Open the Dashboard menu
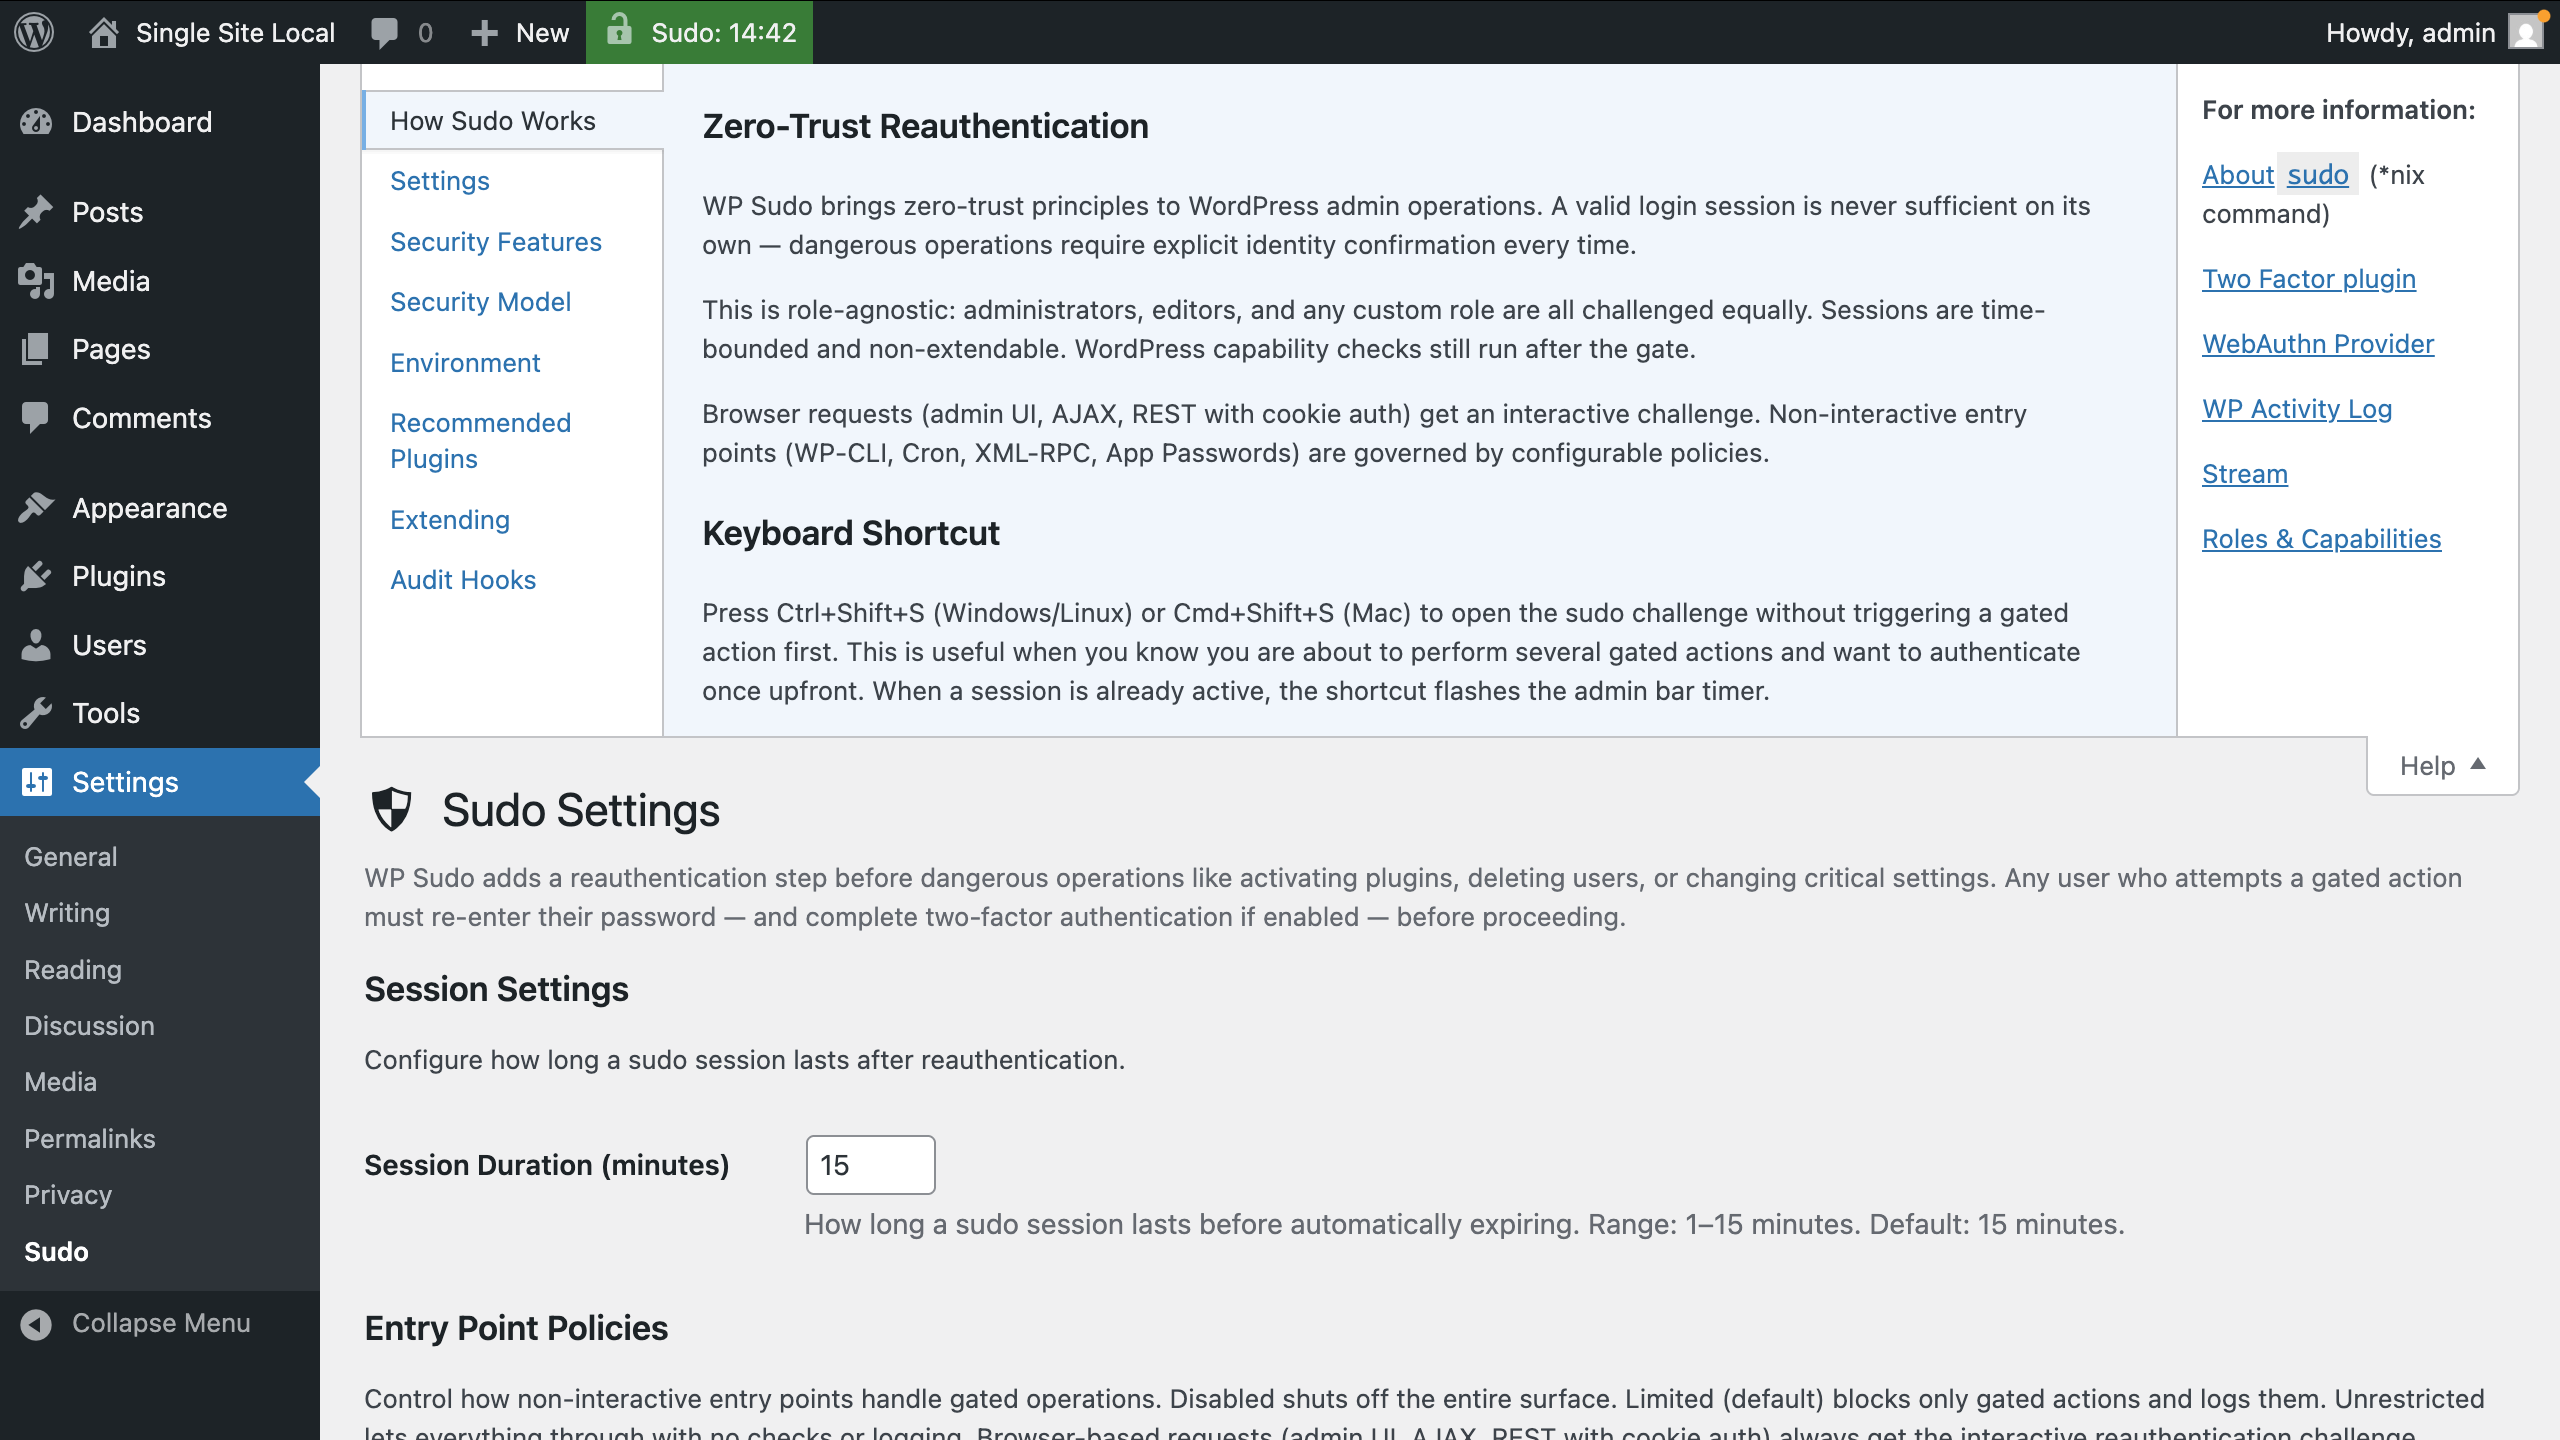 coord(142,122)
